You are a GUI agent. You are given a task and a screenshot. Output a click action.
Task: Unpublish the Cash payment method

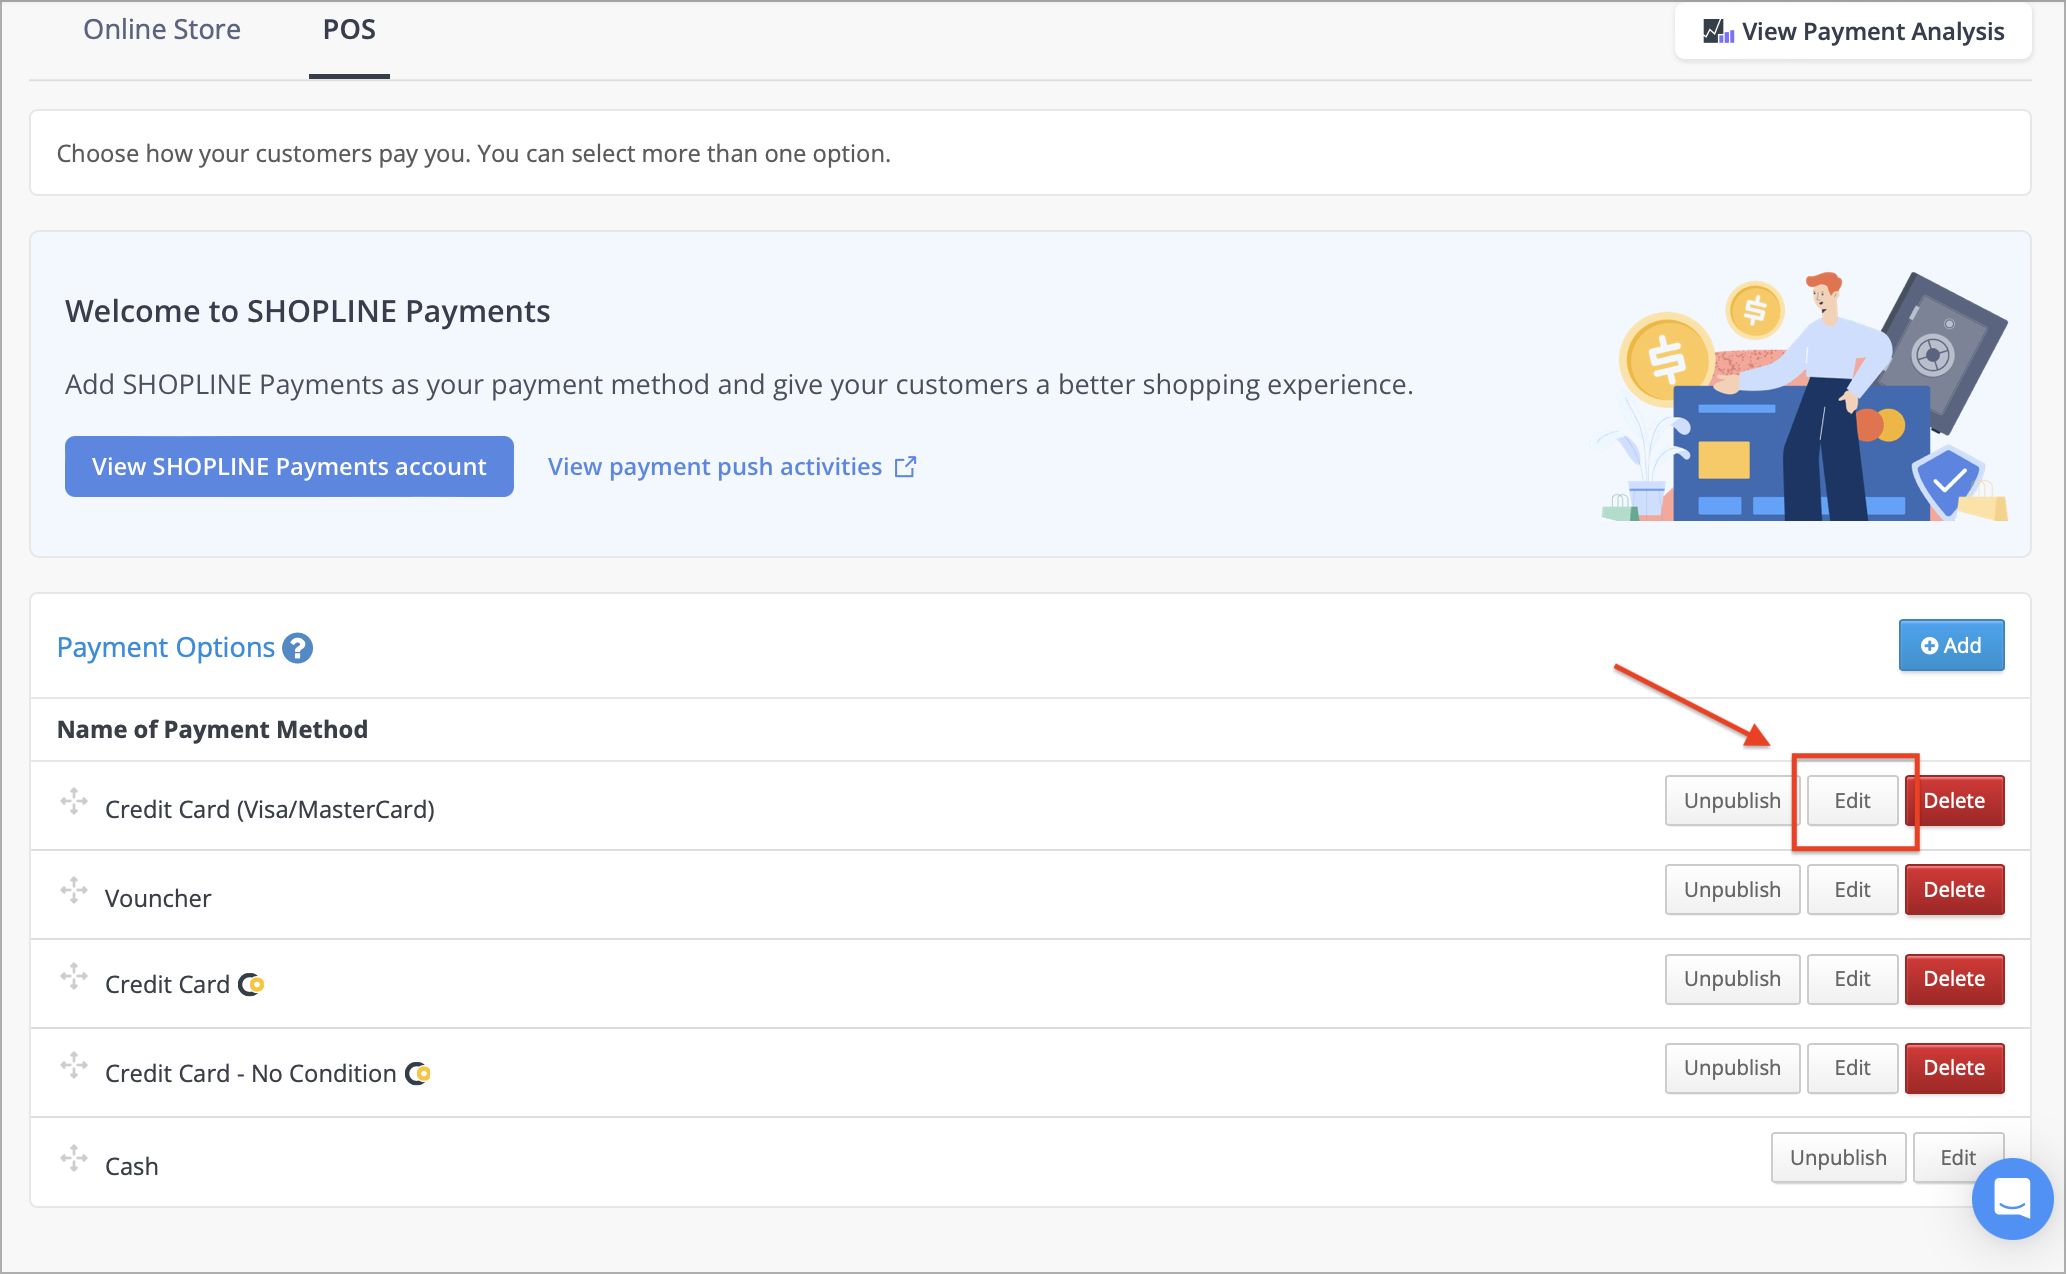click(1838, 1158)
